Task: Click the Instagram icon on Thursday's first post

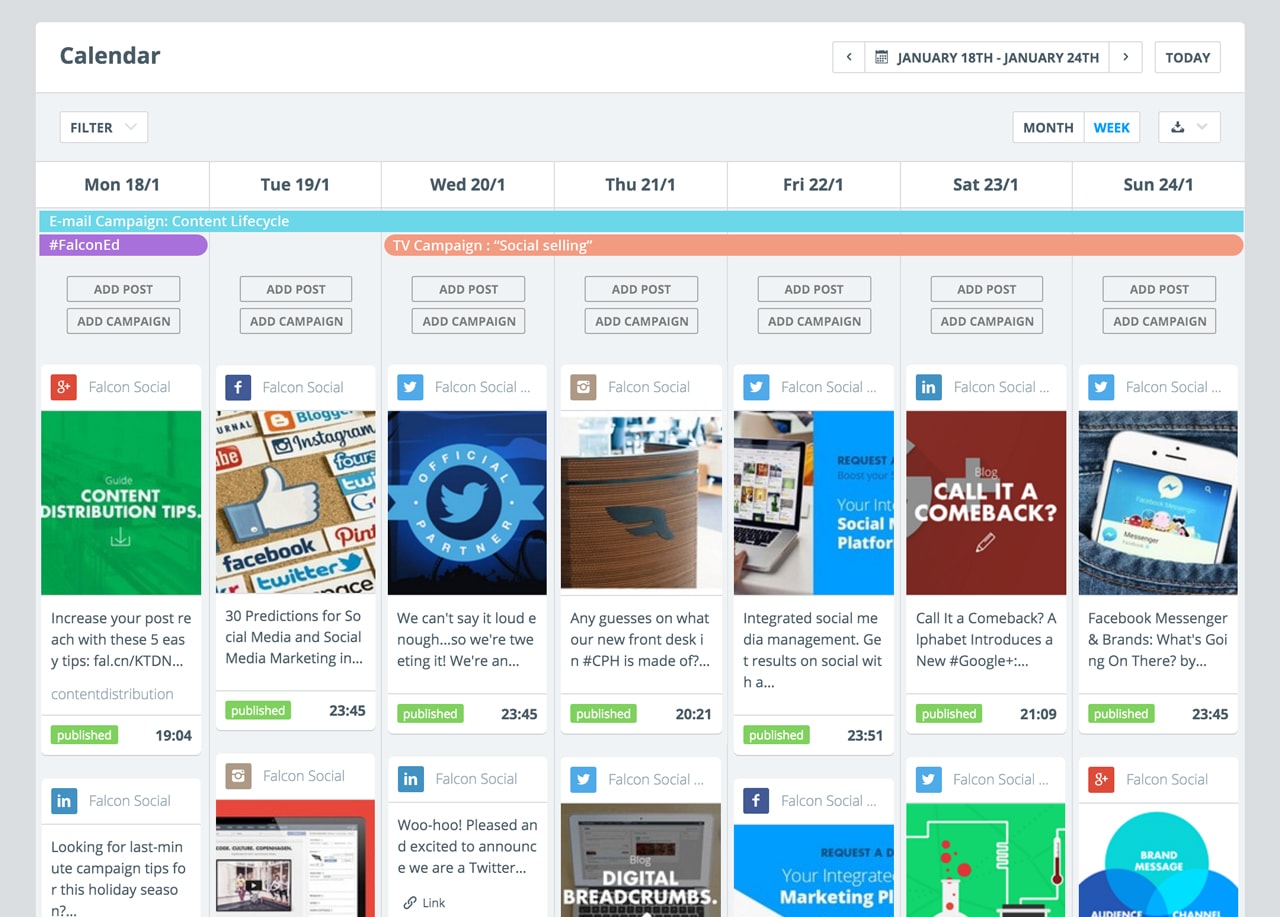Action: [x=583, y=387]
